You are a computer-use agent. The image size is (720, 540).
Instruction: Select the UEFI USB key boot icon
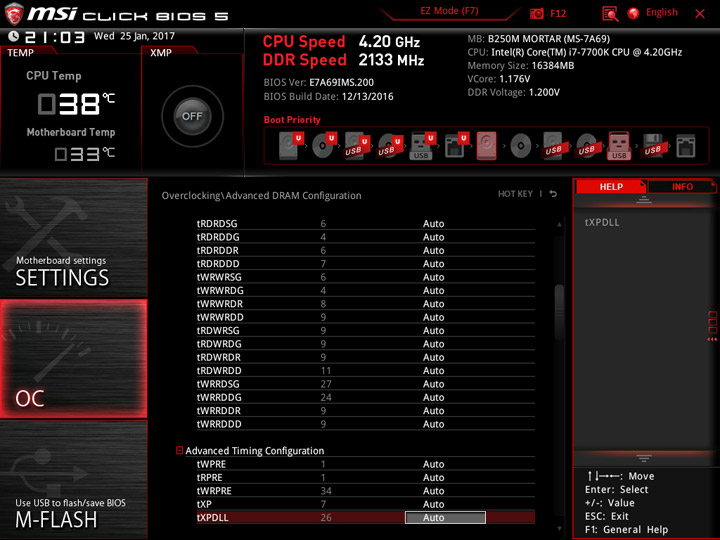[x=422, y=145]
